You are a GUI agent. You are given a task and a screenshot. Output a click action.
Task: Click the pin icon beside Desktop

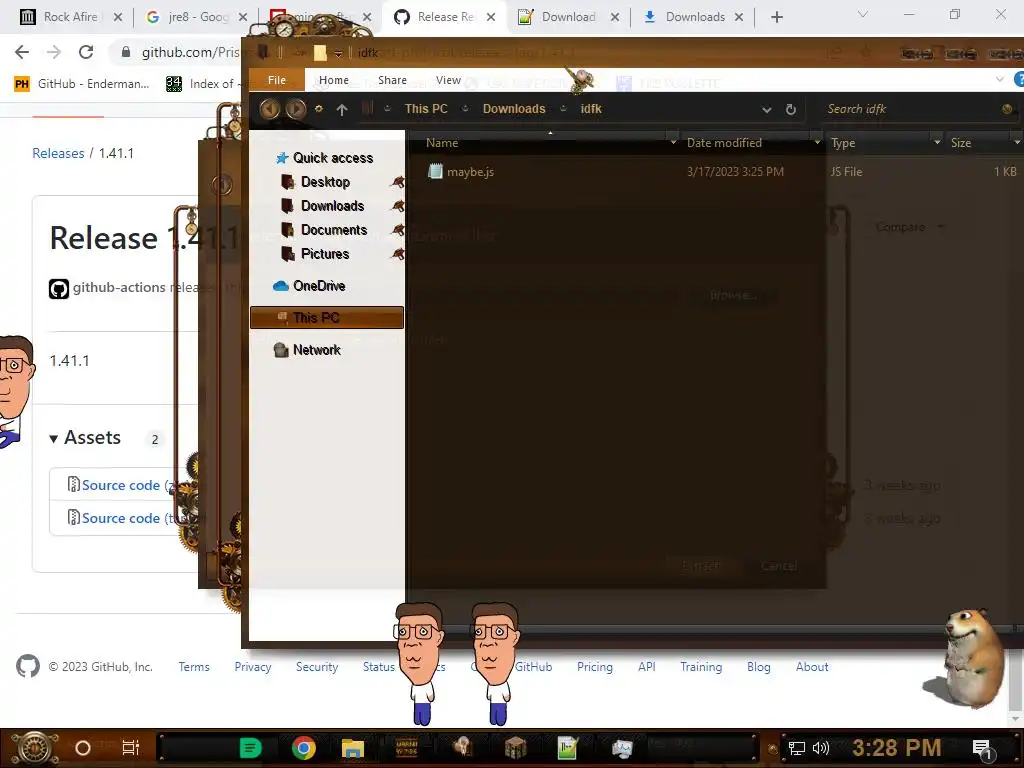(396, 182)
